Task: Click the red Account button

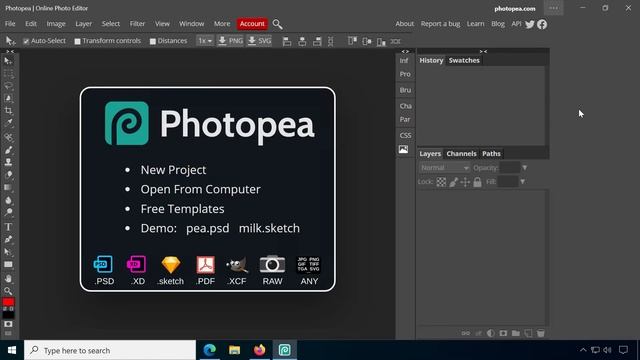Action: [x=252, y=24]
